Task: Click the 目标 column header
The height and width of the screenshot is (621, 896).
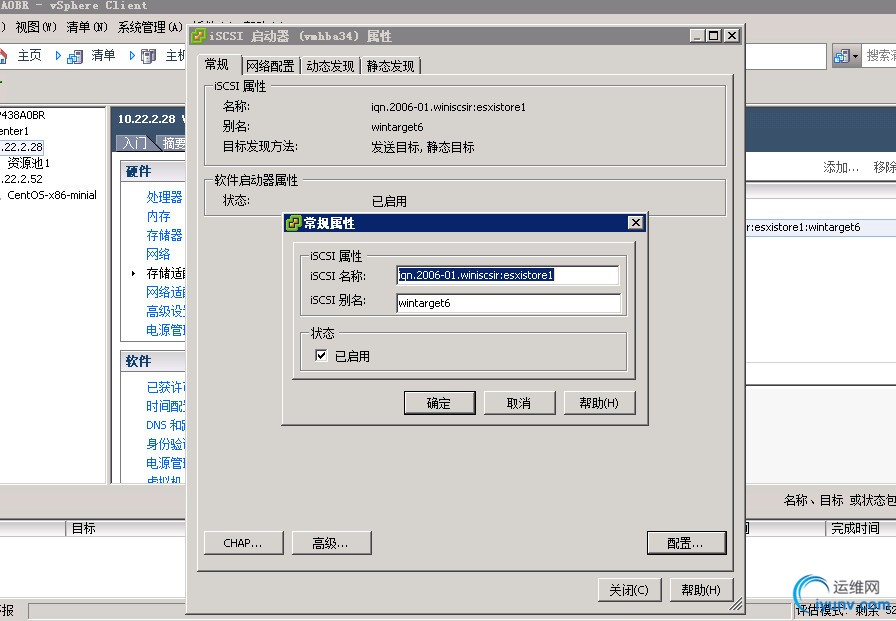Action: (83, 528)
